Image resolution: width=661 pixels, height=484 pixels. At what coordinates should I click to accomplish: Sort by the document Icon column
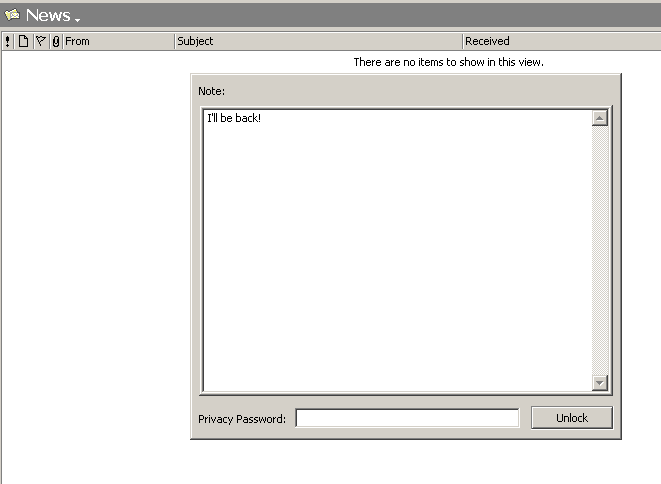pos(24,41)
